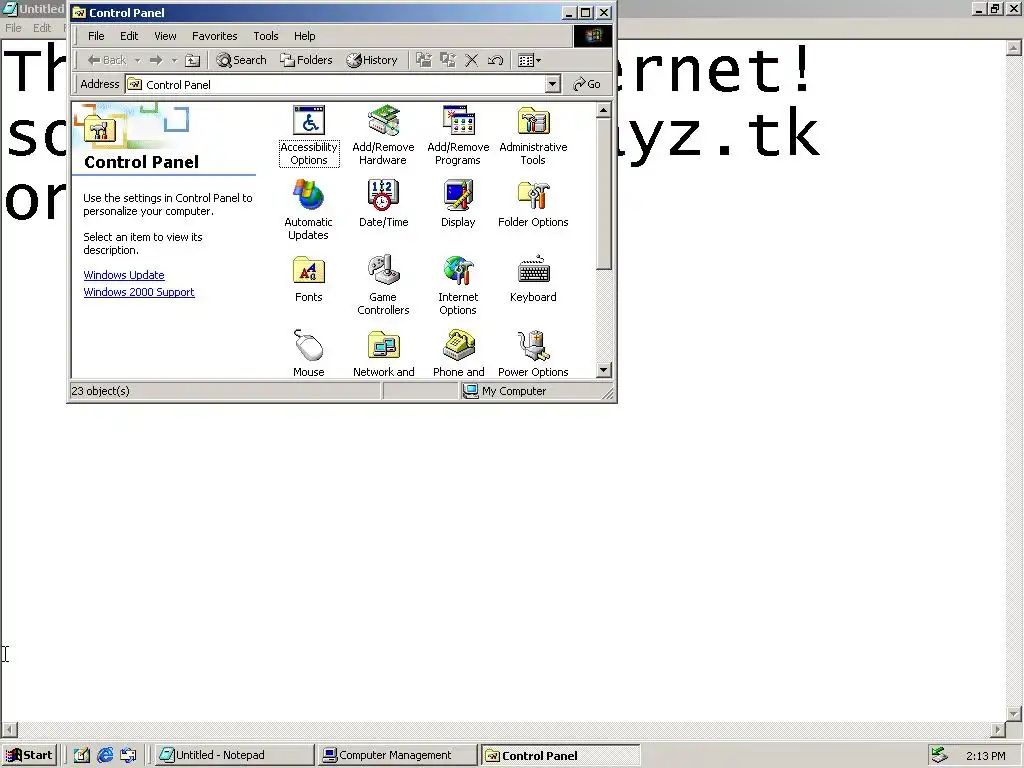Click the Delete X toolbar icon
The image size is (1024, 768).
pos(472,60)
